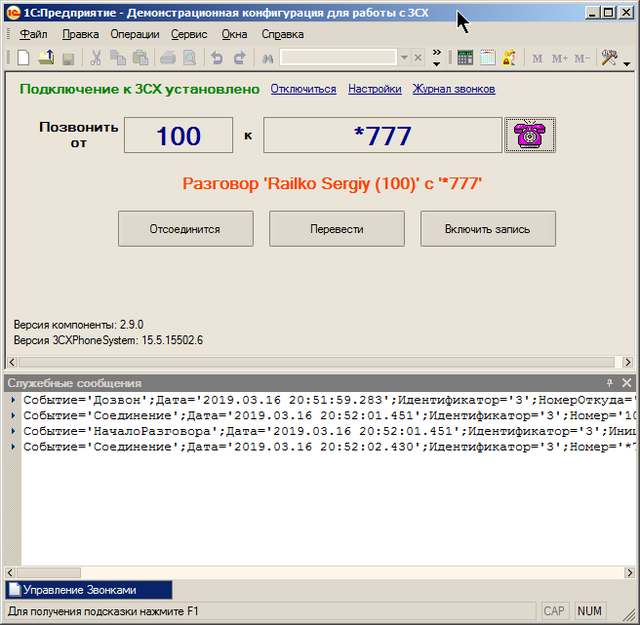Screen dimensions: 640x625
Task: Click the binoculars search icon
Action: pyautogui.click(x=268, y=58)
